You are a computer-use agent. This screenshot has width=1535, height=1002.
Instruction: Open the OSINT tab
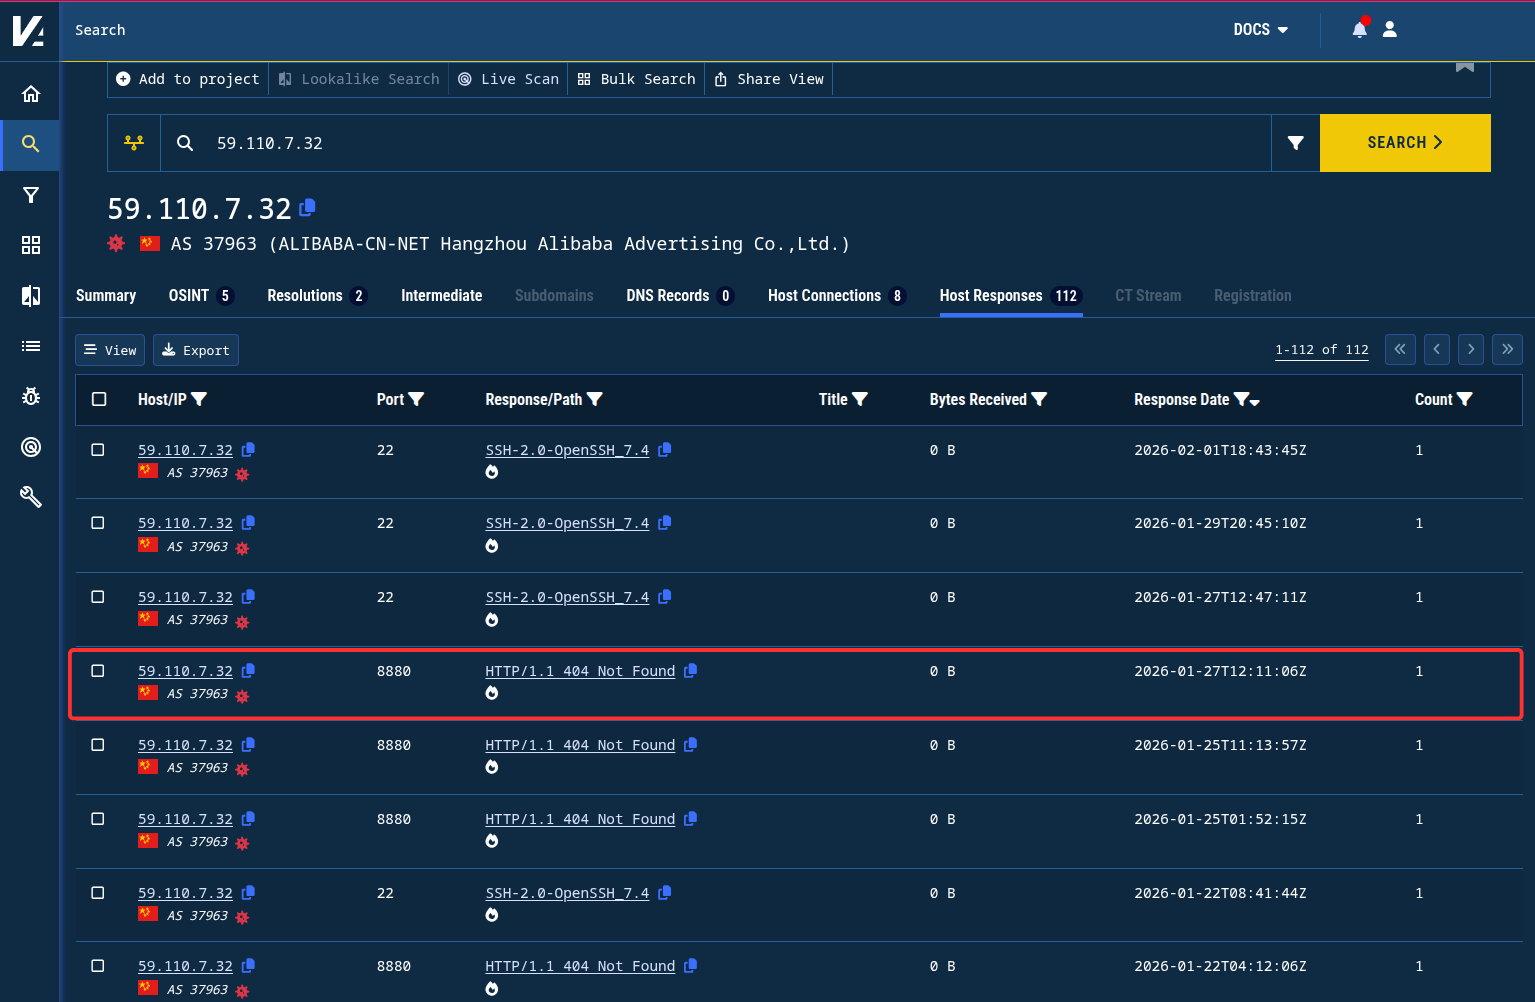tap(188, 295)
